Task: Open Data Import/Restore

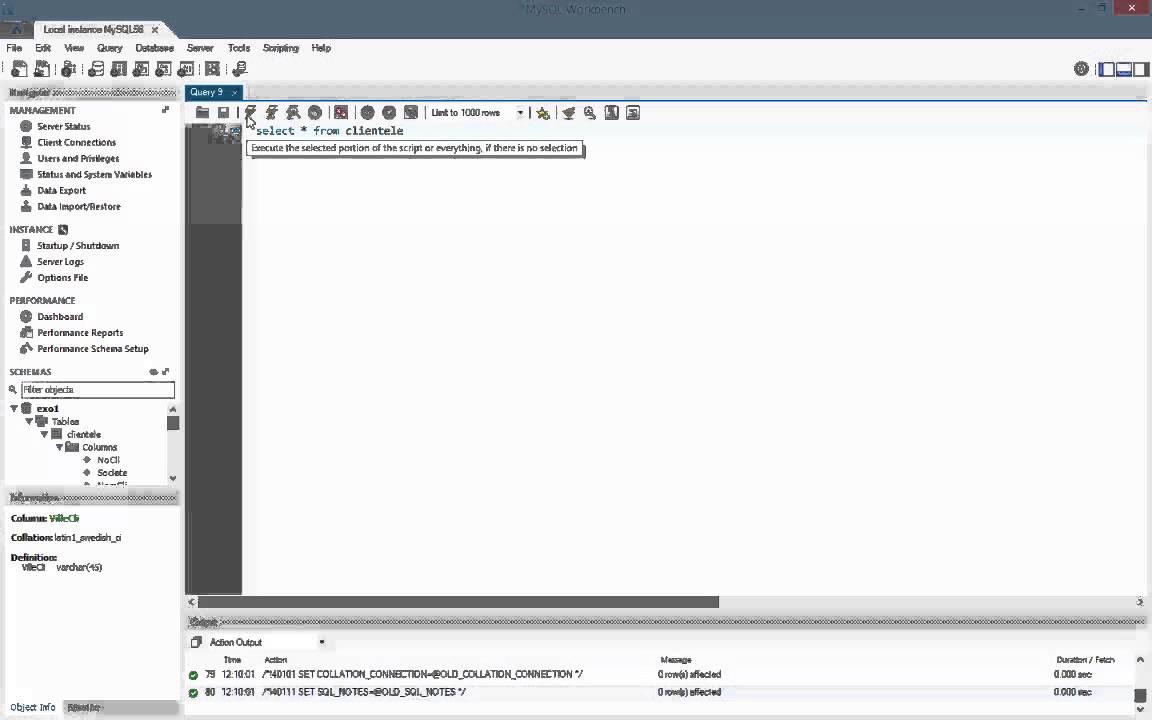Action: pyautogui.click(x=79, y=206)
